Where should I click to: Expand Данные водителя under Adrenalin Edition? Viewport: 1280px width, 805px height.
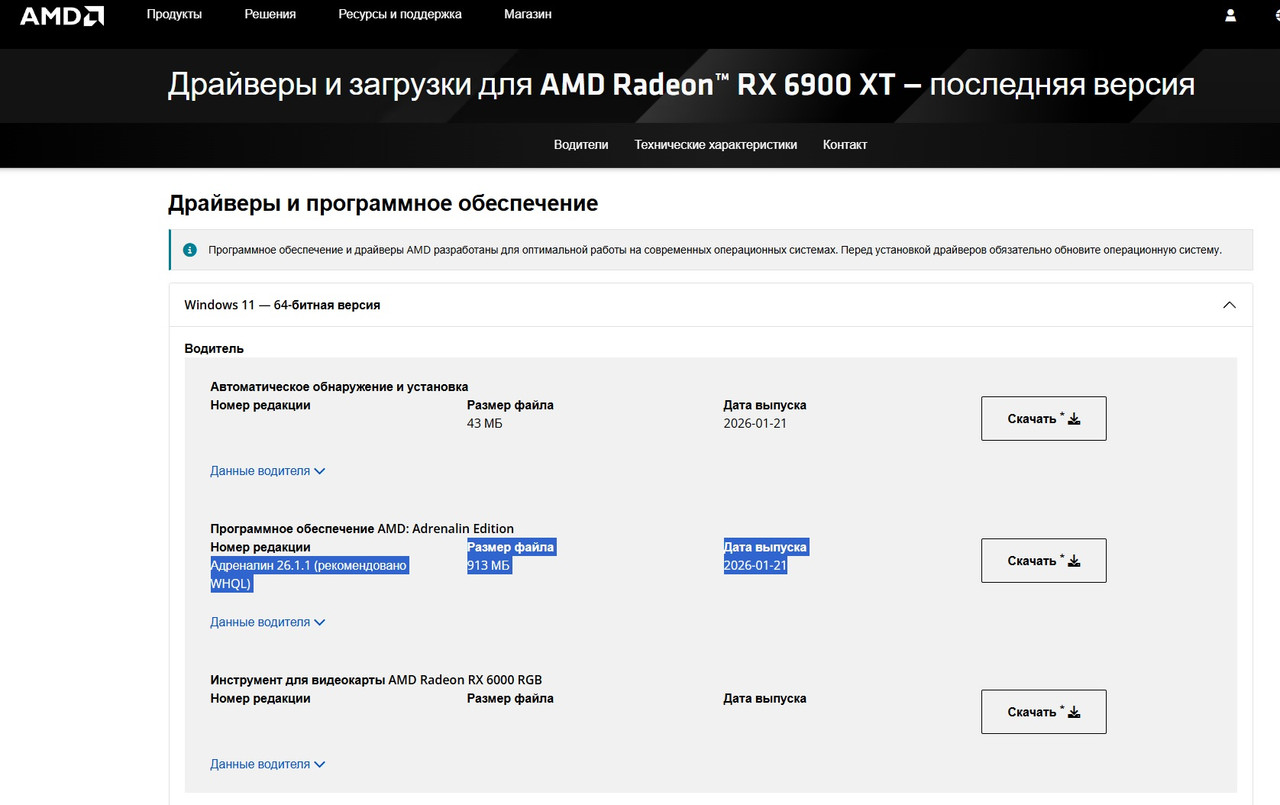pyautogui.click(x=268, y=622)
